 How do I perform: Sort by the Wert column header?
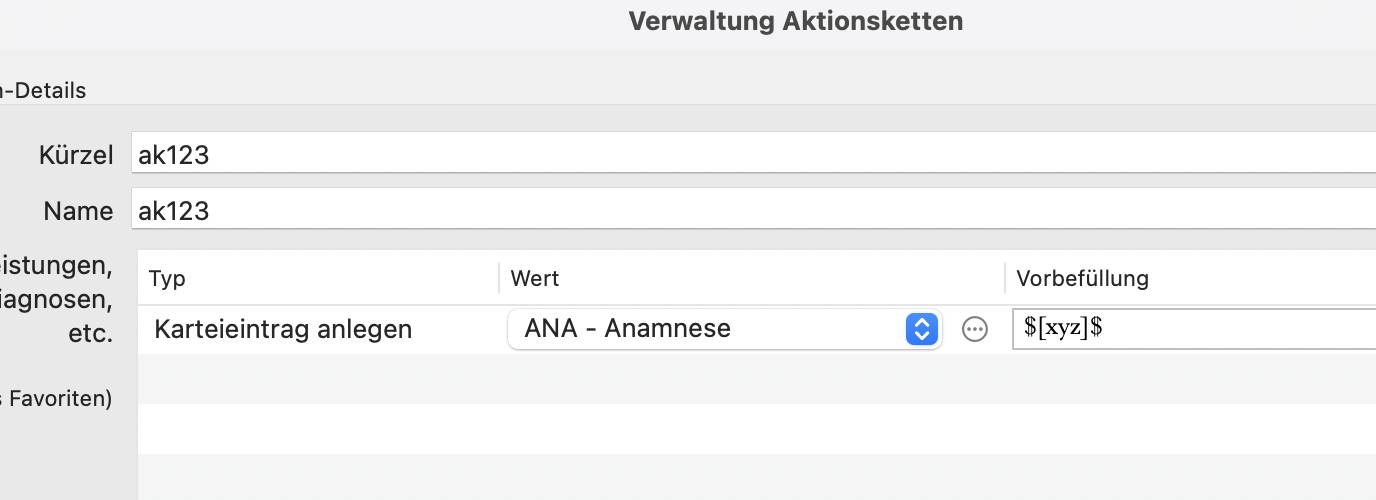point(535,278)
